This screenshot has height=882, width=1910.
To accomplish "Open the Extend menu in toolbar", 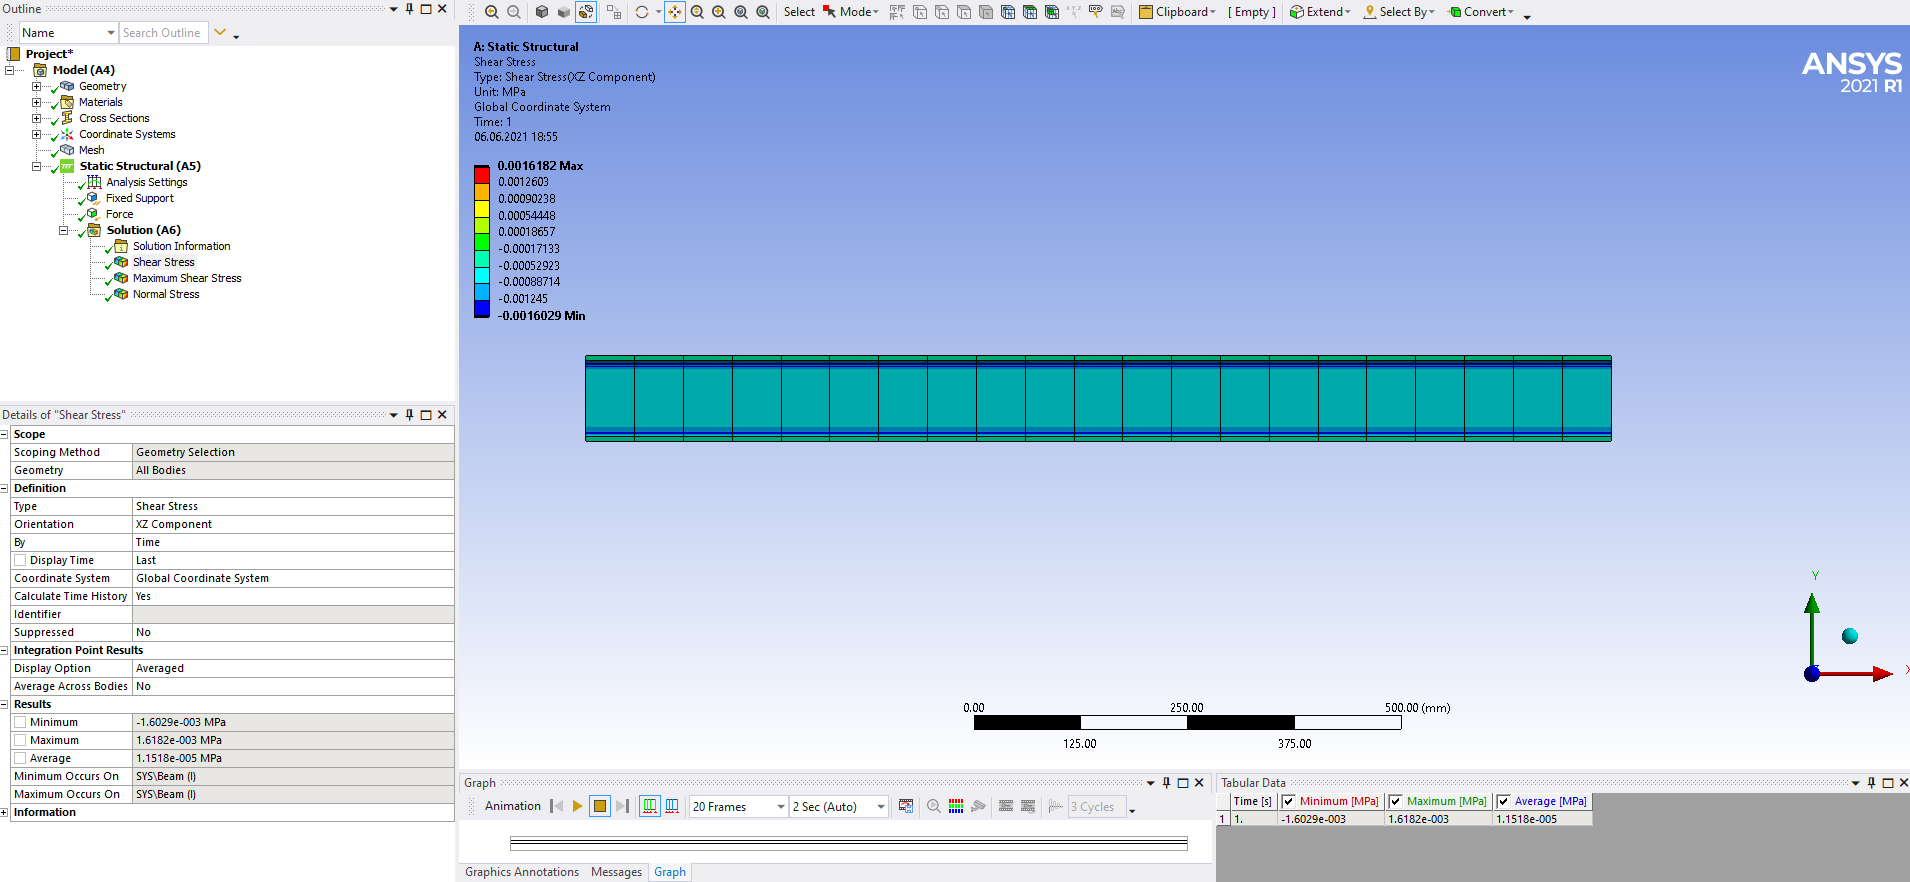I will tap(1320, 12).
